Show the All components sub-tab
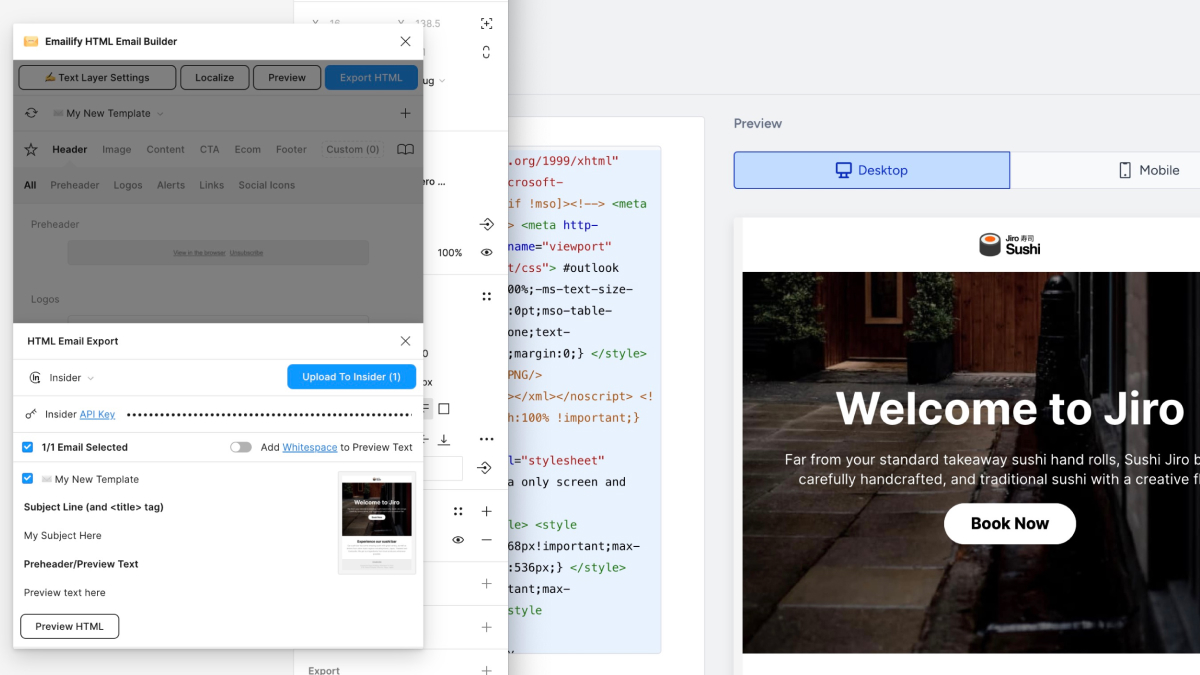Image resolution: width=1200 pixels, height=675 pixels. coord(30,185)
